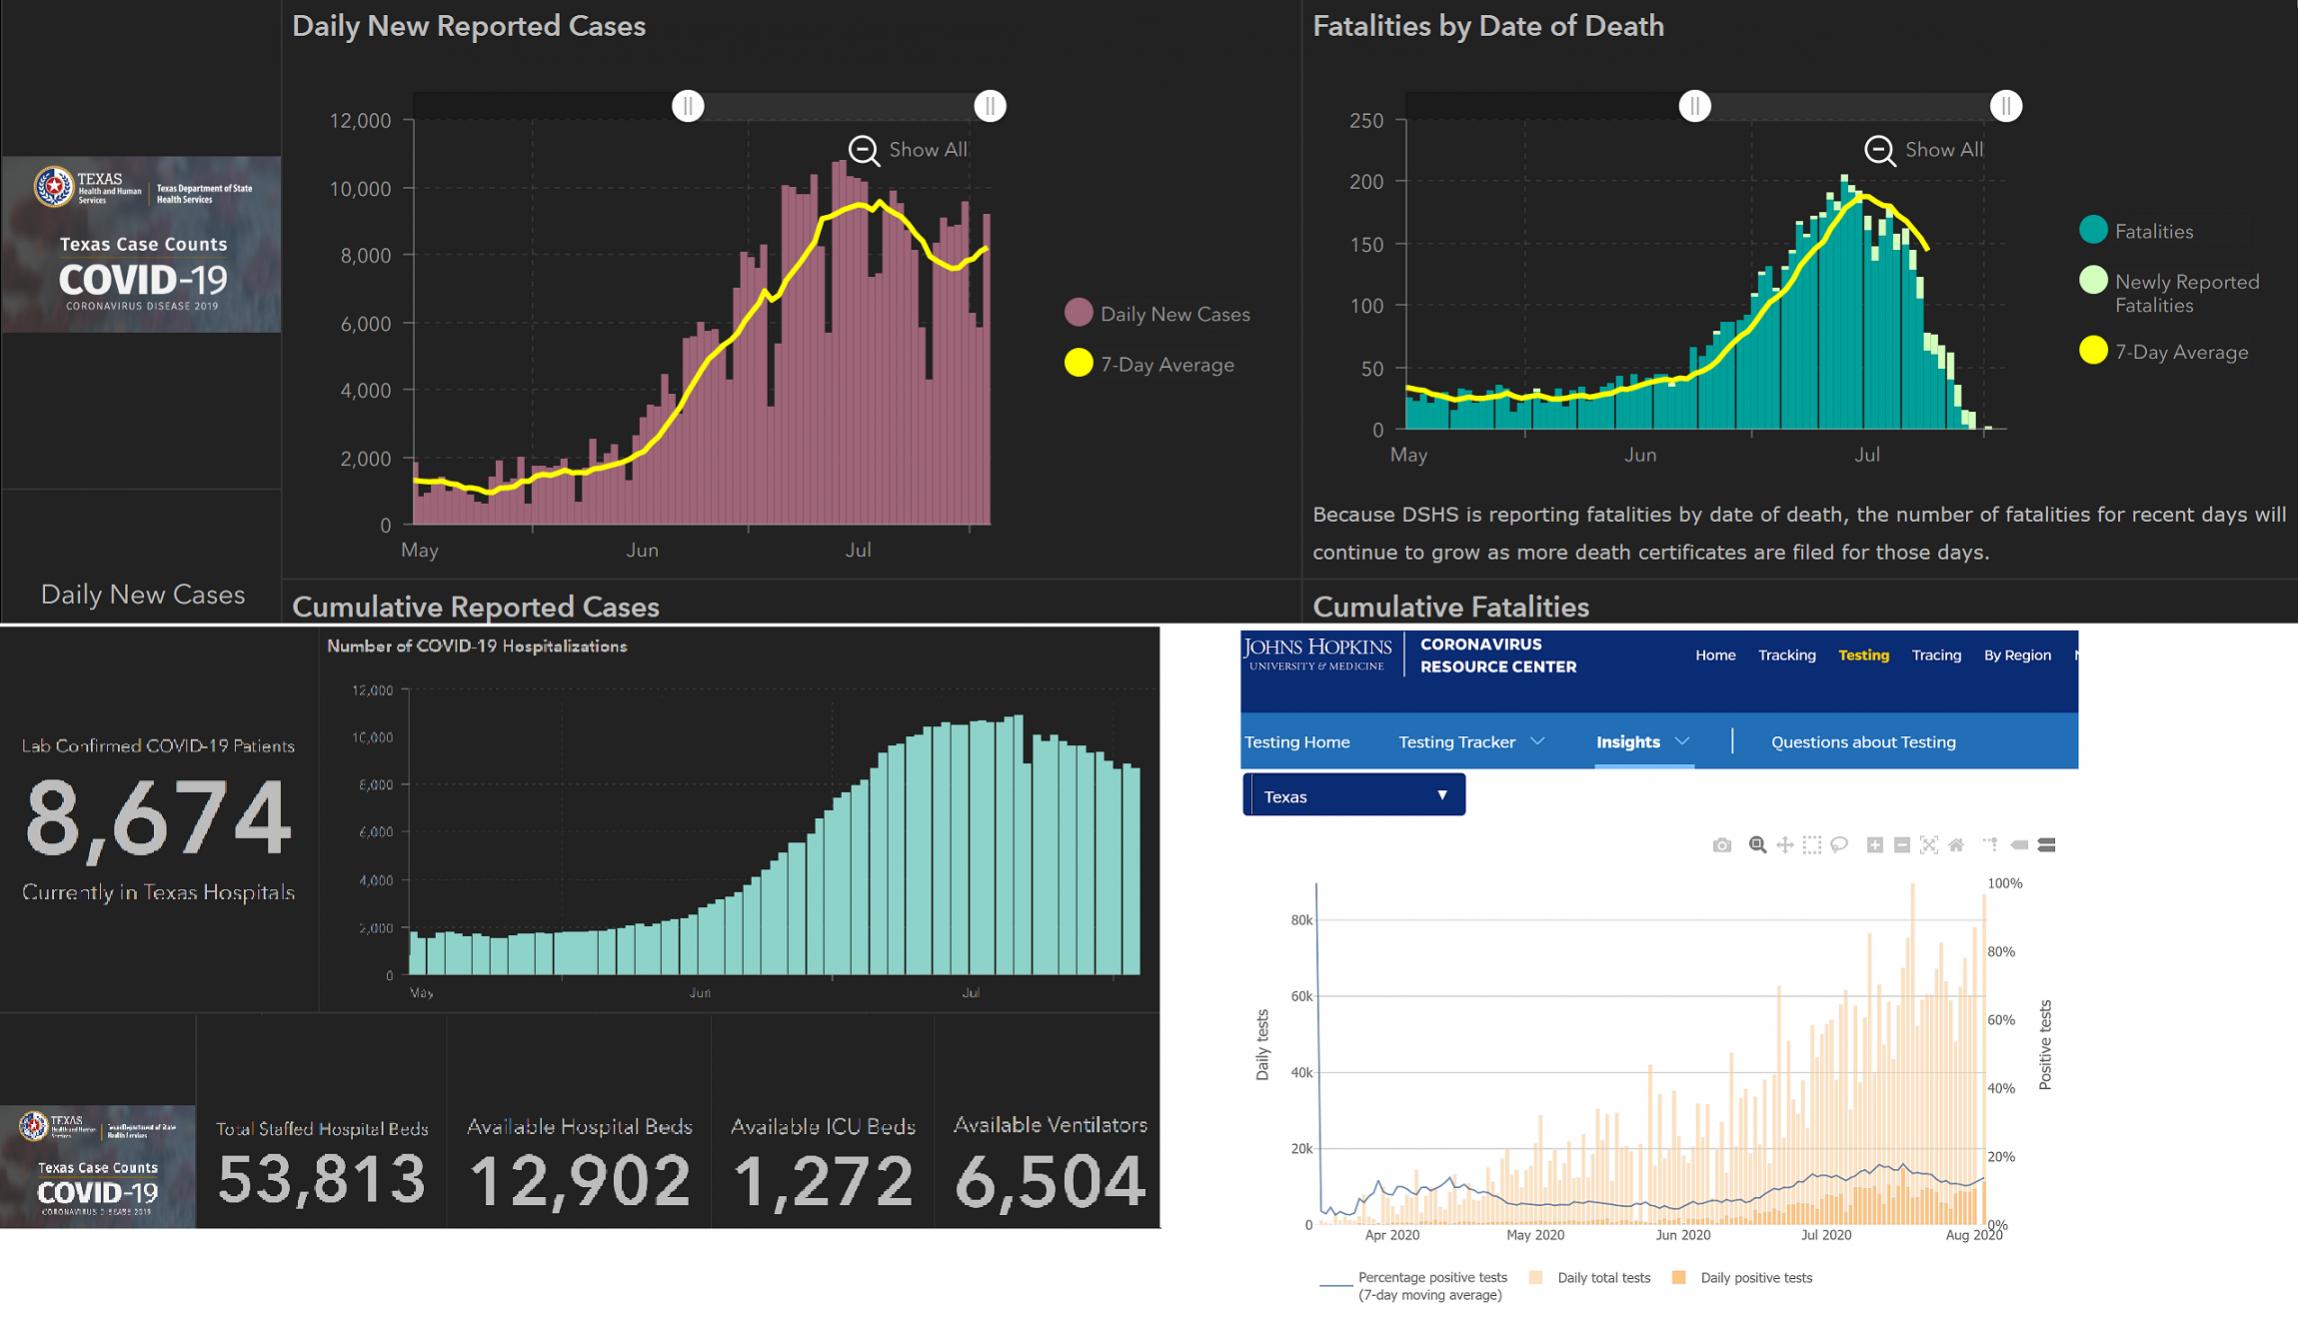Image resolution: width=2298 pixels, height=1318 pixels.
Task: Click the 53,813 total staffed hospital beds value
Action: [321, 1179]
